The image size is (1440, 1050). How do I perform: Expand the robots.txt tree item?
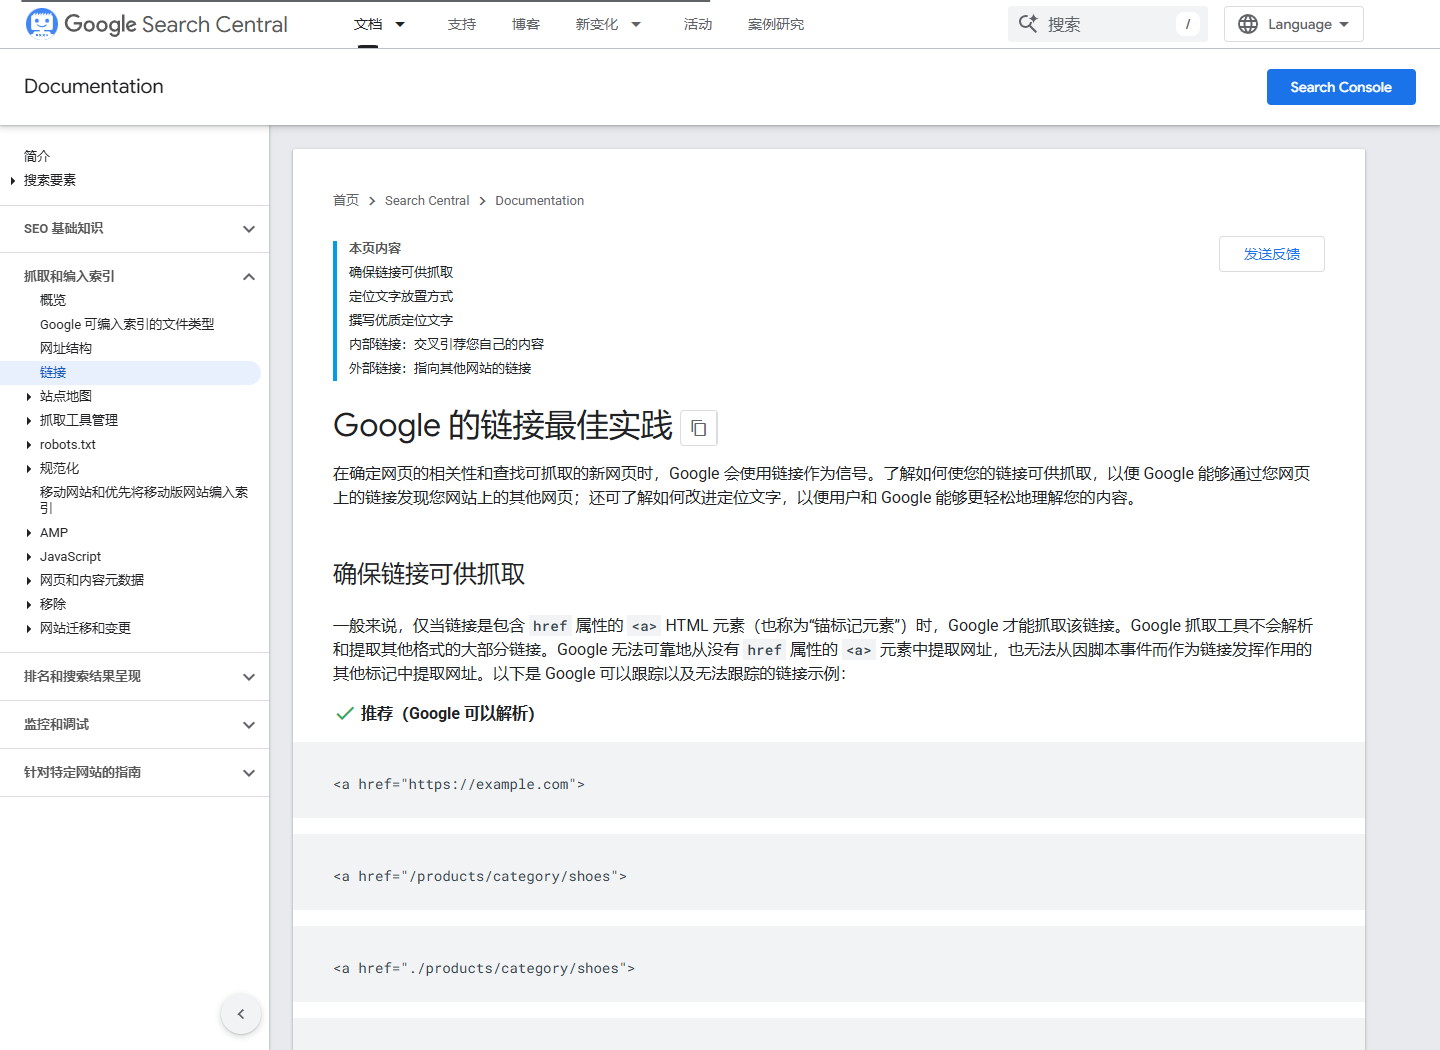point(29,444)
